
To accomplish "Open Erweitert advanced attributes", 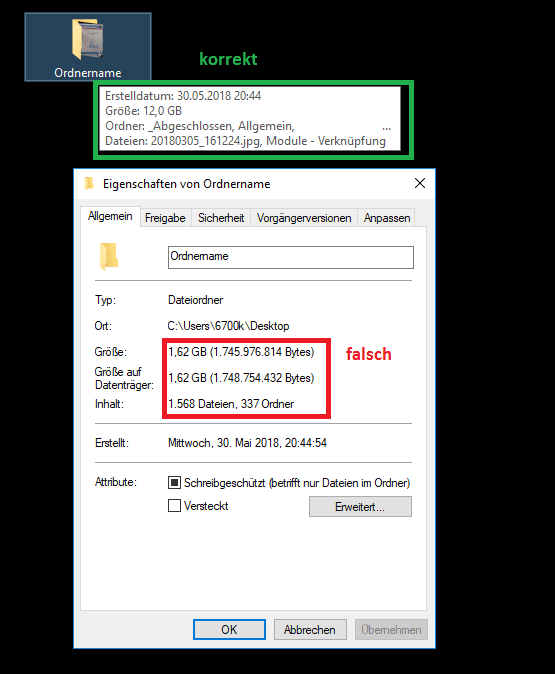I will (360, 507).
